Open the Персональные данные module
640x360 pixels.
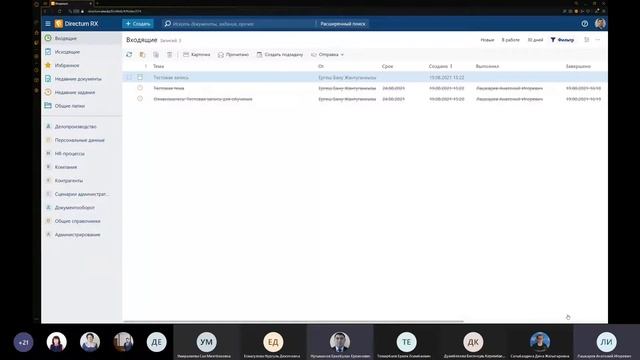click(82, 140)
